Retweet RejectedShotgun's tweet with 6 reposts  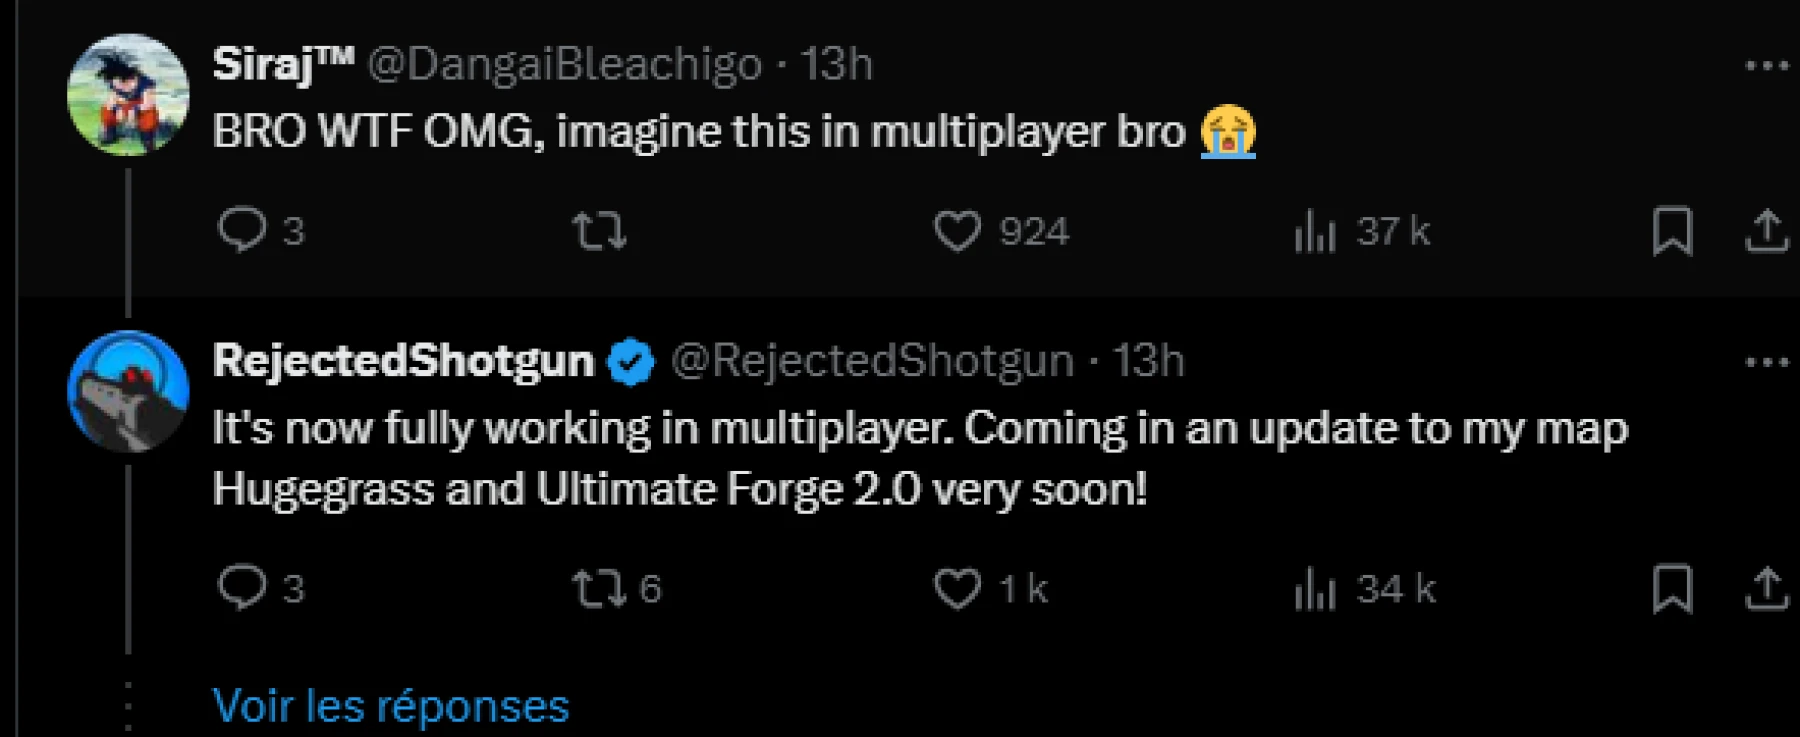coord(599,588)
